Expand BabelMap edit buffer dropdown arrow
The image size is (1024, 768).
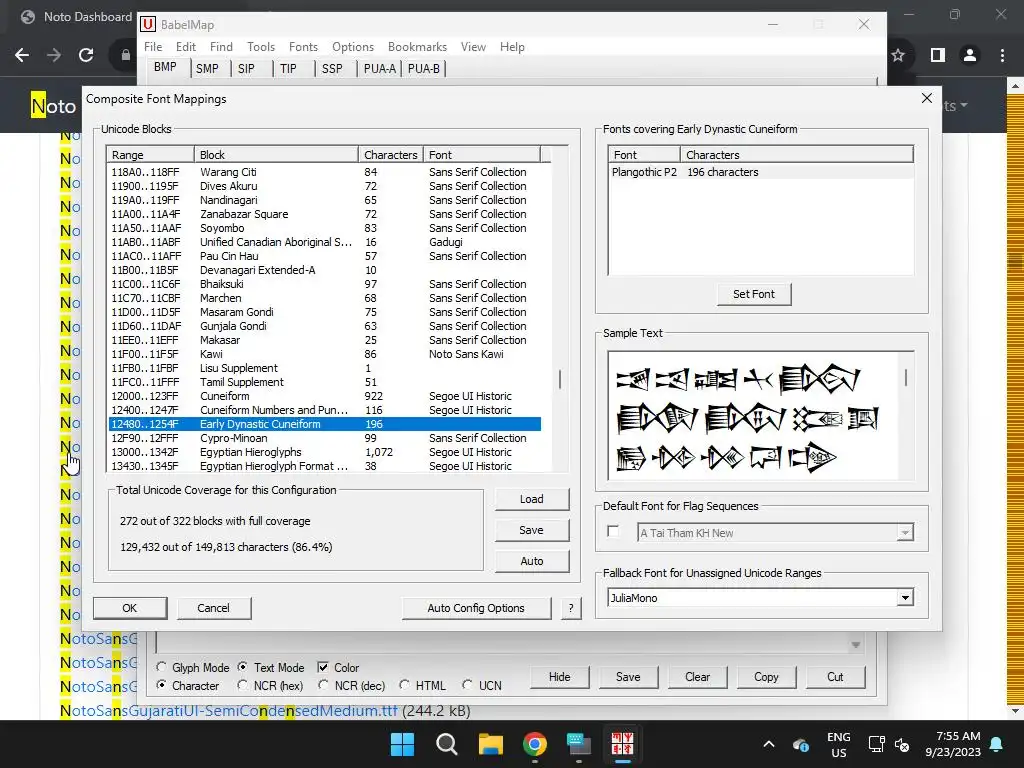[x=856, y=645]
